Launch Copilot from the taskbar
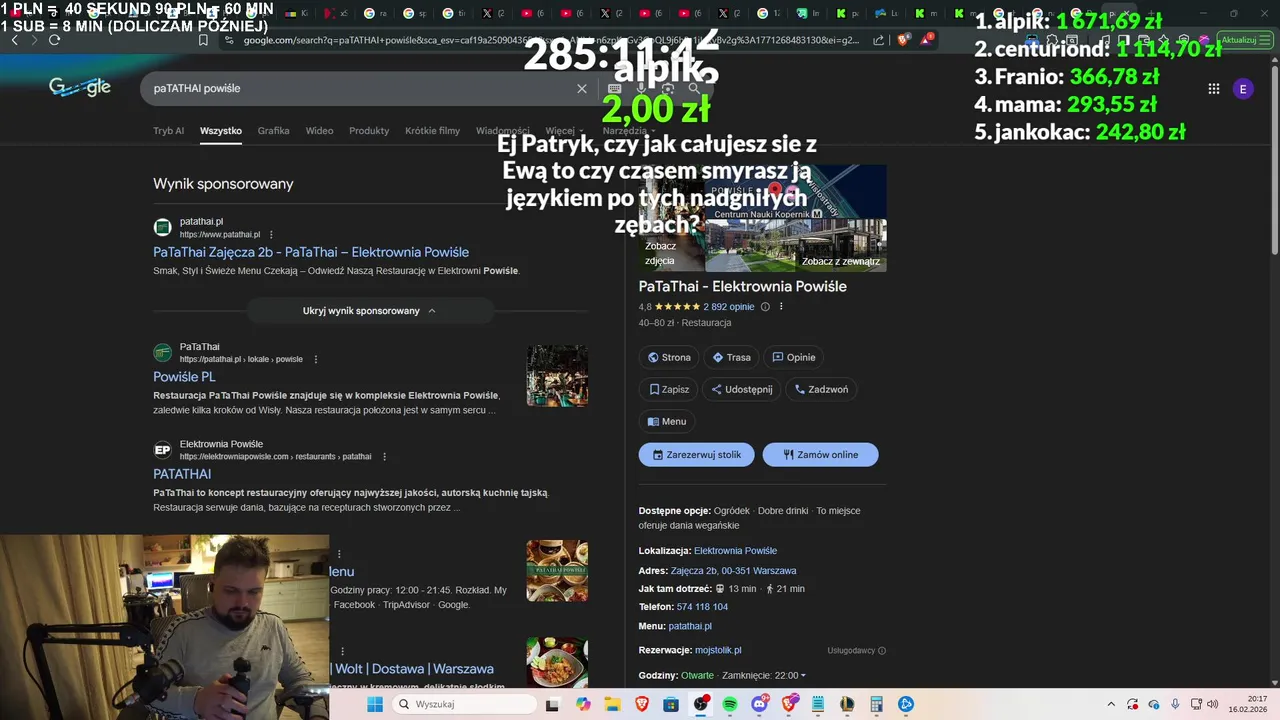This screenshot has height=720, width=1280. (x=583, y=704)
